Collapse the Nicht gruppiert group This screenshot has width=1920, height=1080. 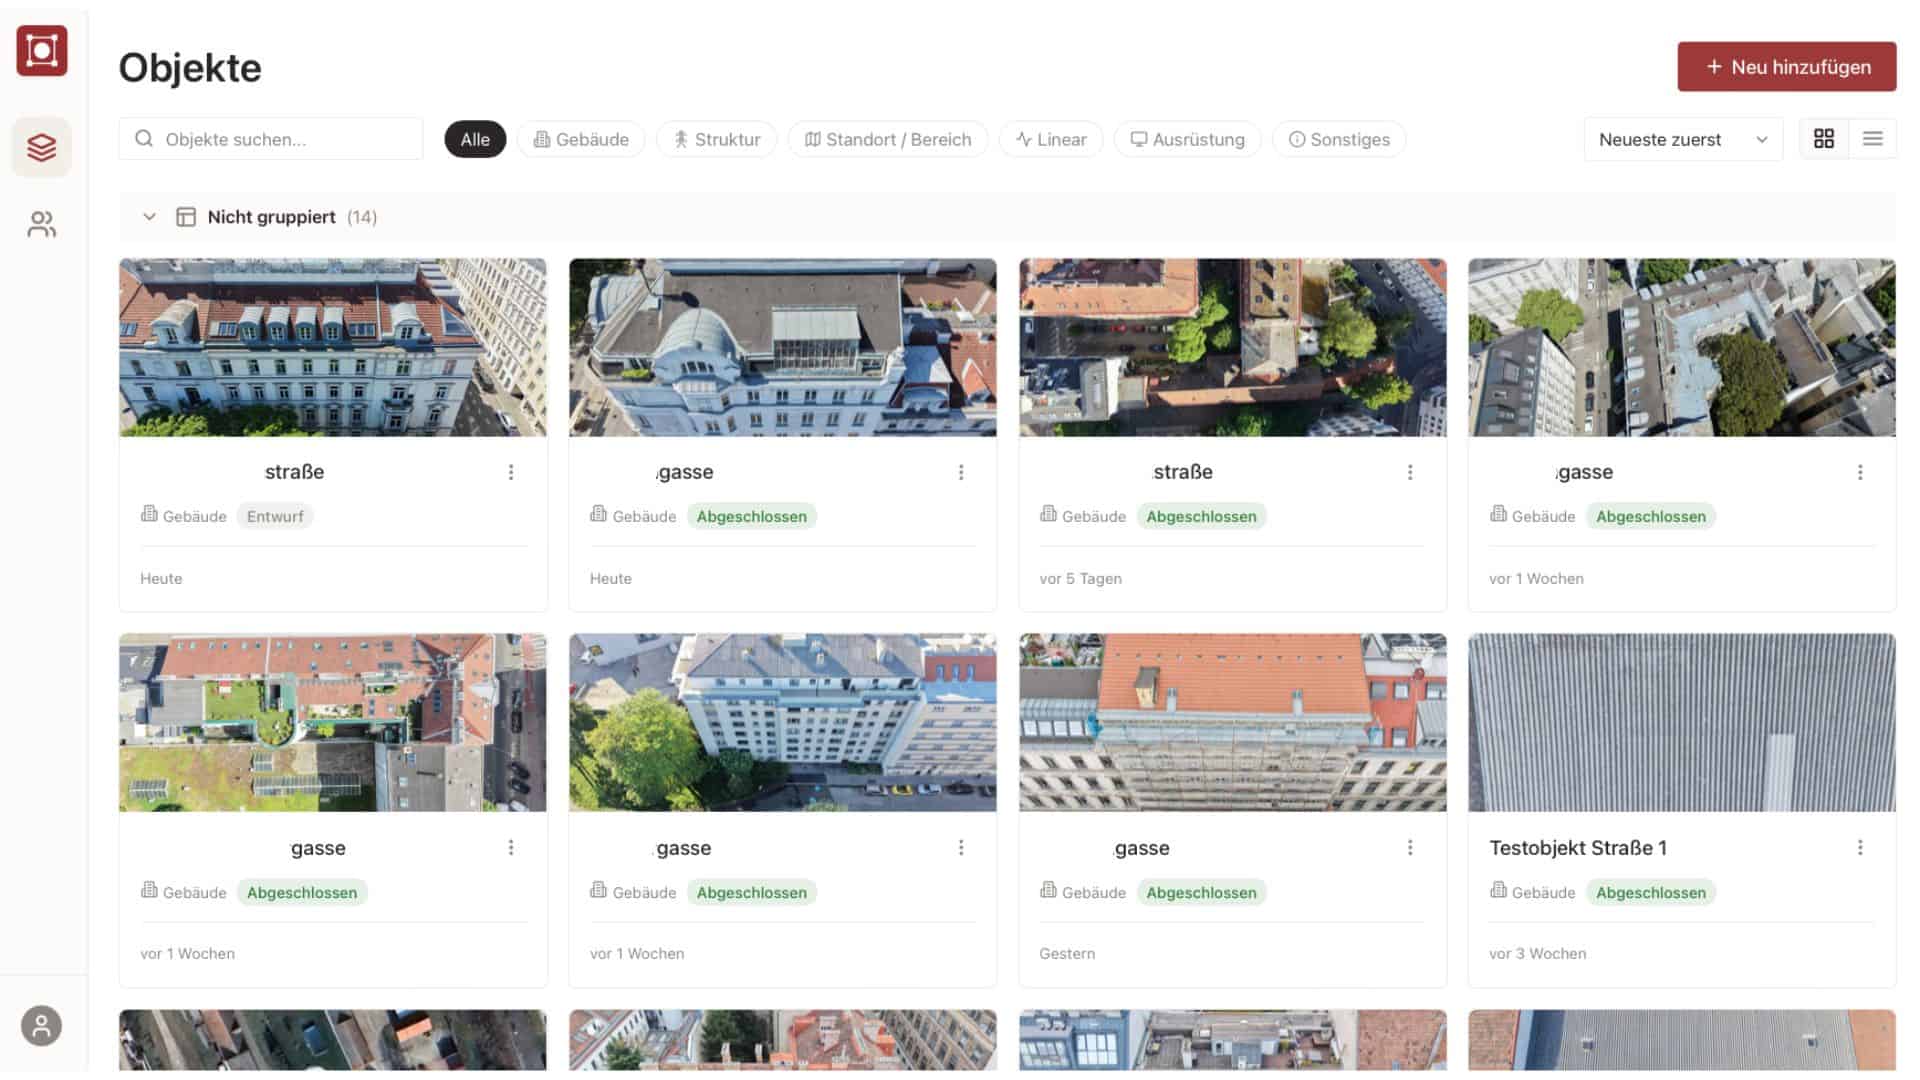tap(149, 217)
